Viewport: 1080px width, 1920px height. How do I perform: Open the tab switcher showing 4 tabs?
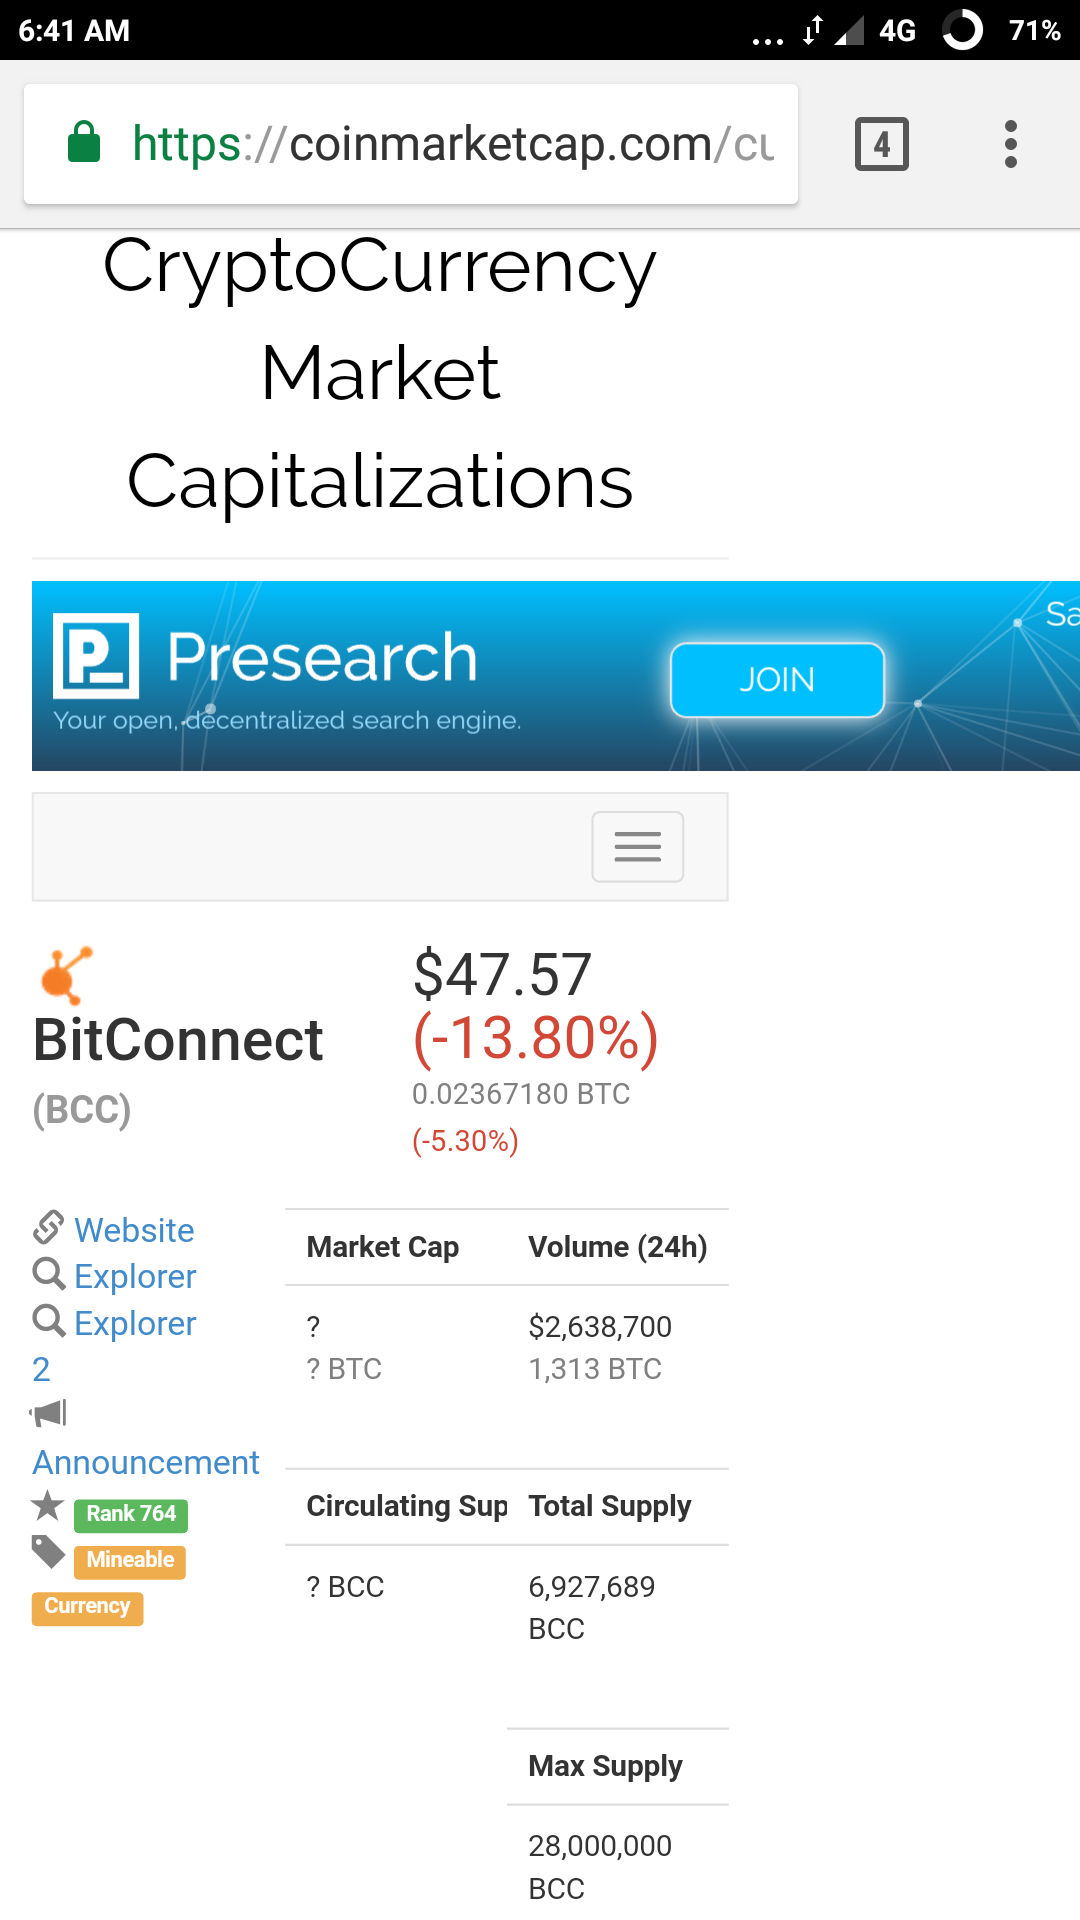(x=881, y=144)
